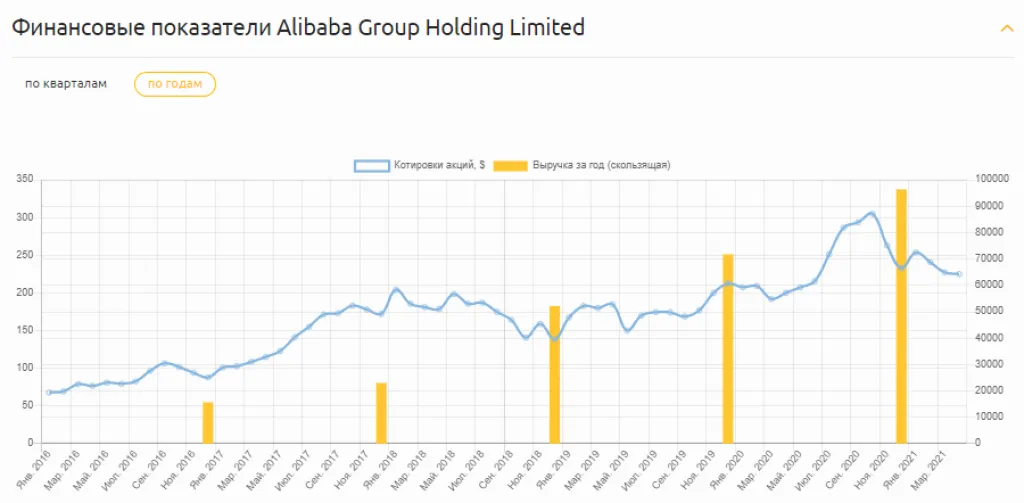Click the "350" label on the left axis

point(25,179)
